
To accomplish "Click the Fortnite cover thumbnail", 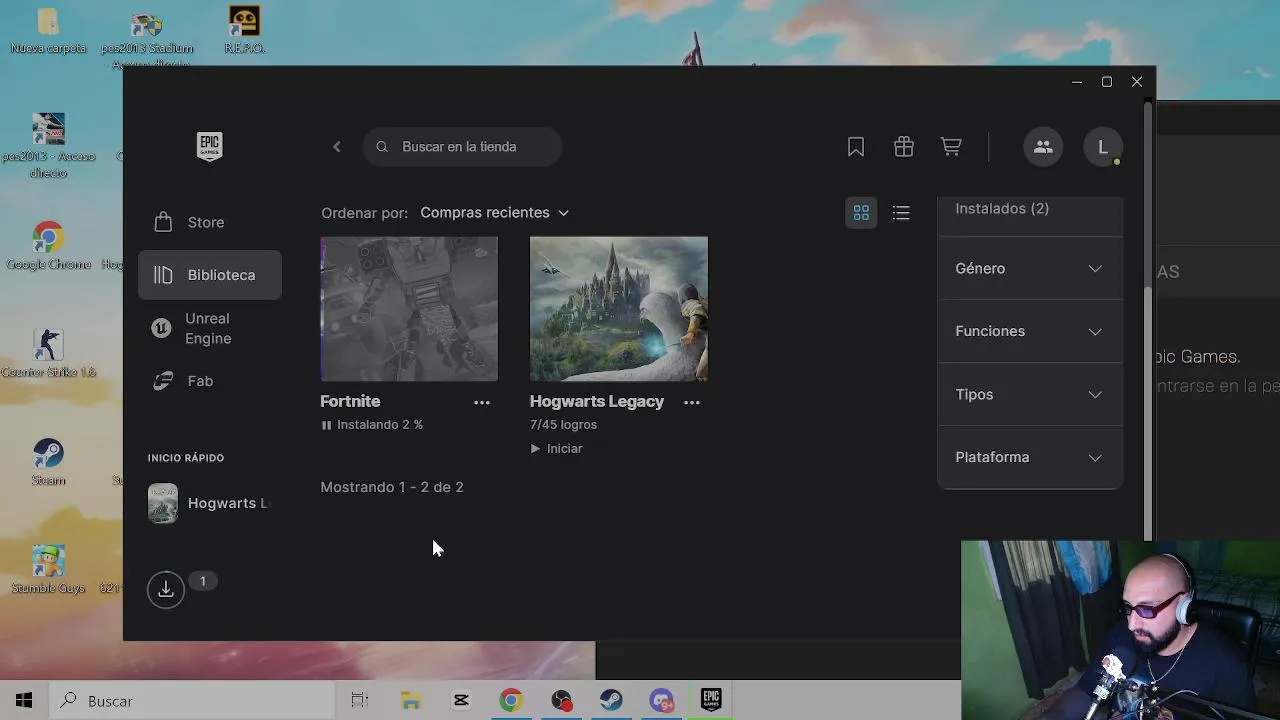I will click(x=409, y=309).
